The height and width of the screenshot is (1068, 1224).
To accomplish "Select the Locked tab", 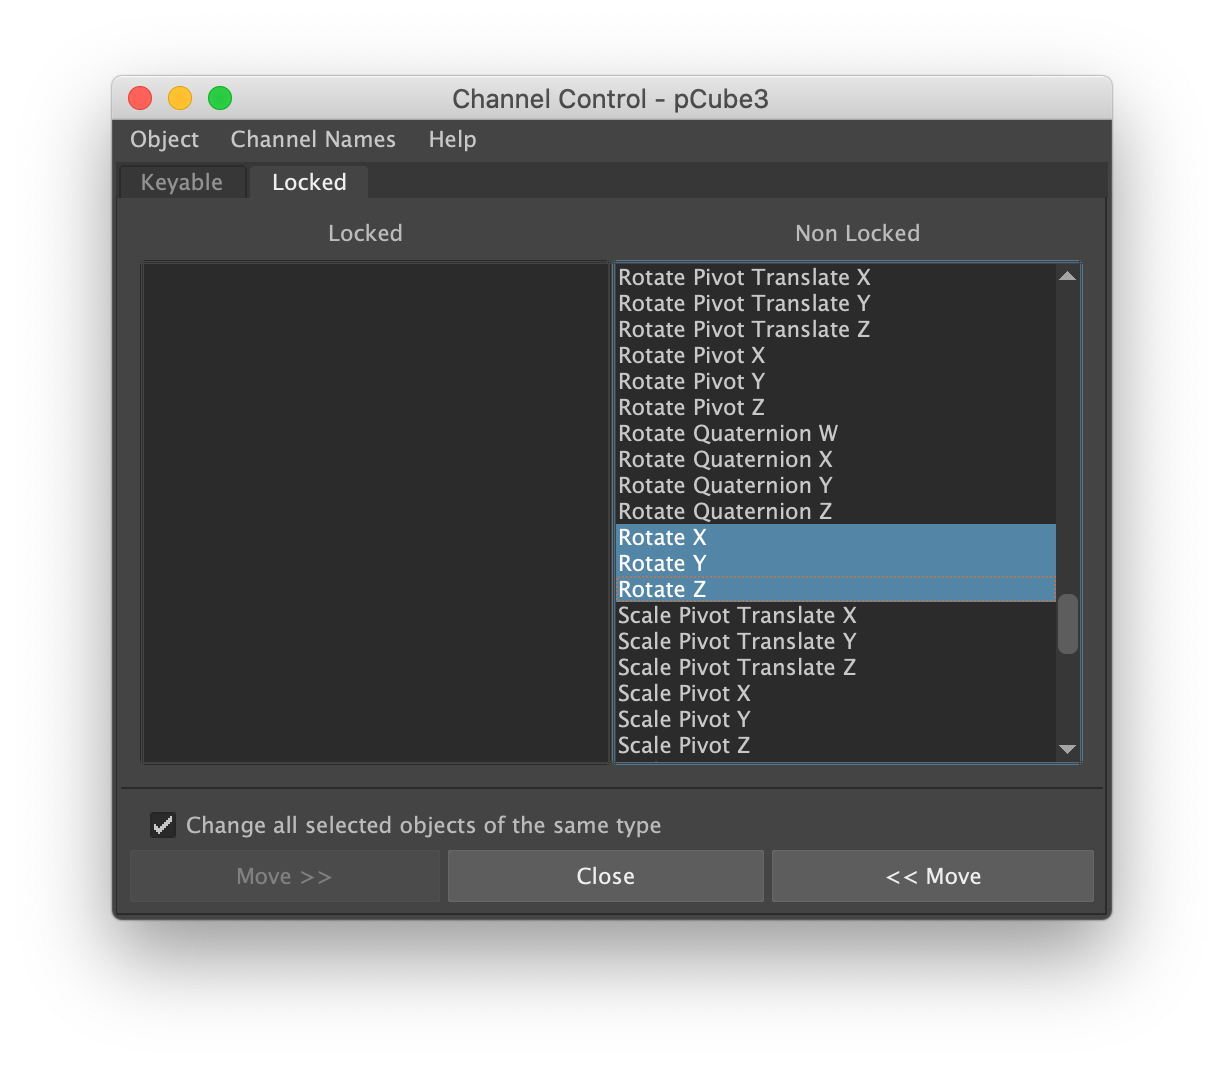I will 309,183.
